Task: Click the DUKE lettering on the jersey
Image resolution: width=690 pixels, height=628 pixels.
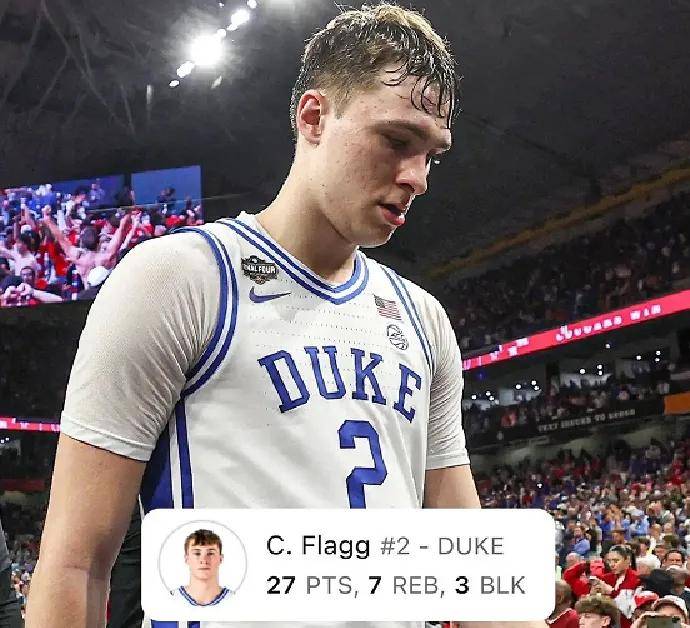Action: click(340, 383)
